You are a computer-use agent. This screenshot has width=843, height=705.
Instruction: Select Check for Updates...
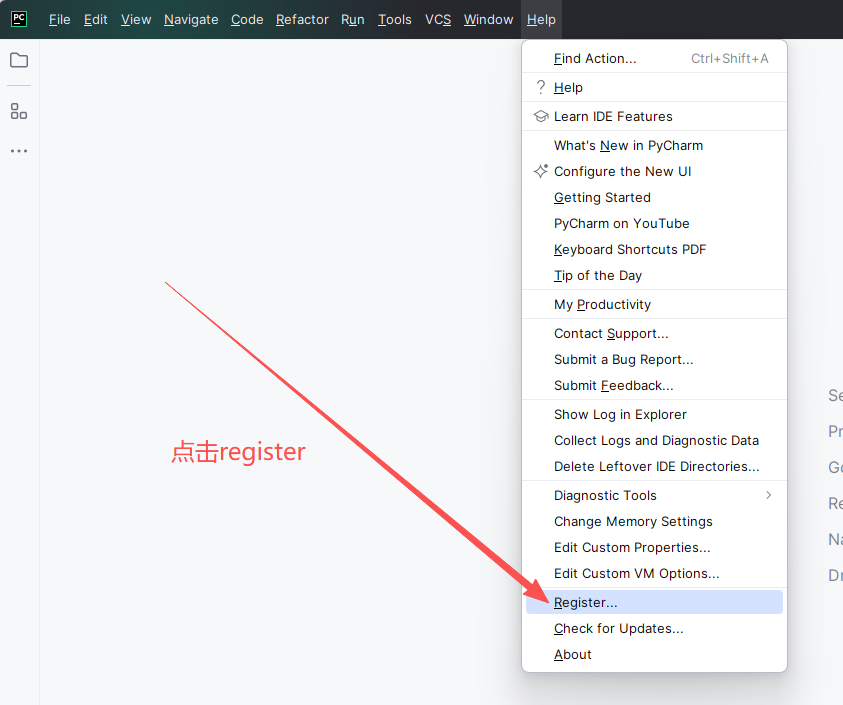tap(654, 628)
